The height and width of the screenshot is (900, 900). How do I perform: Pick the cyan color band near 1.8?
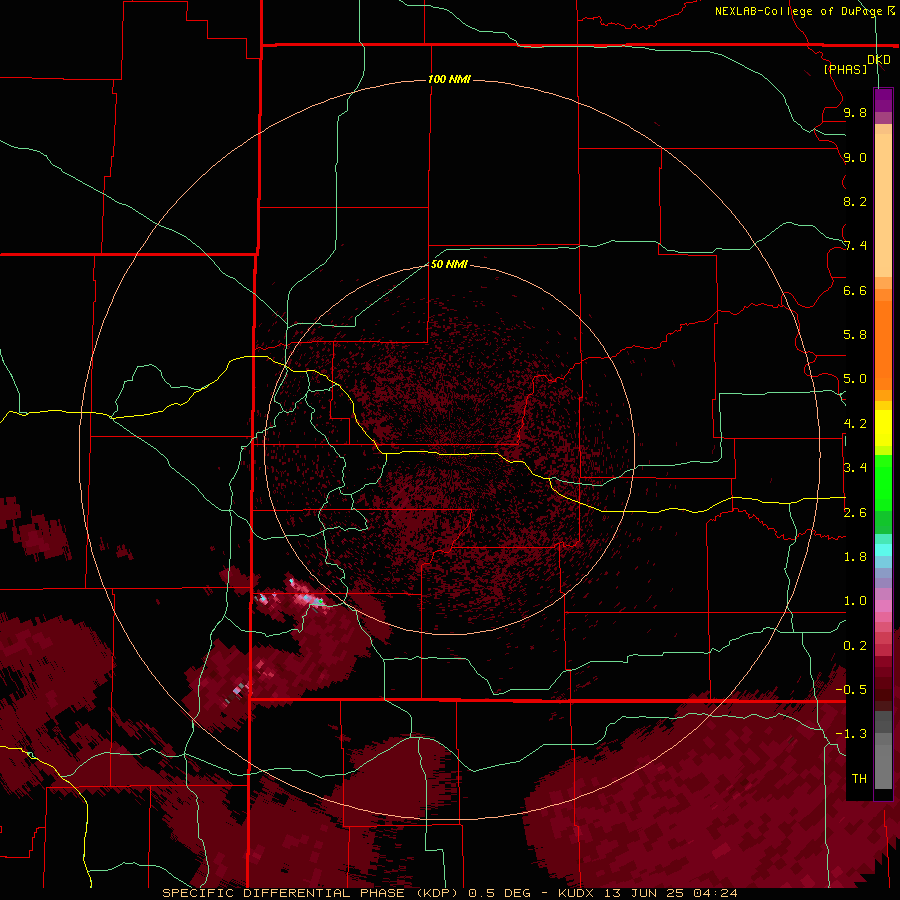tap(883, 550)
